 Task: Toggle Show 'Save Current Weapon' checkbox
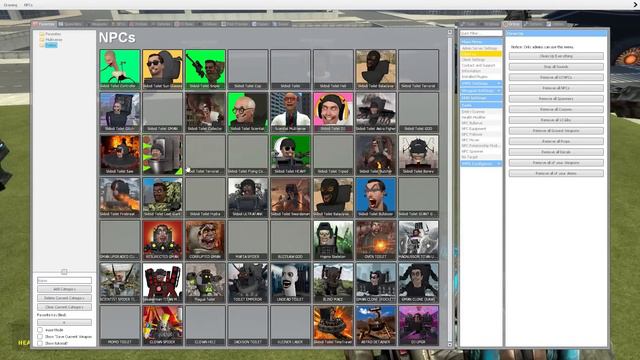[x=40, y=337]
